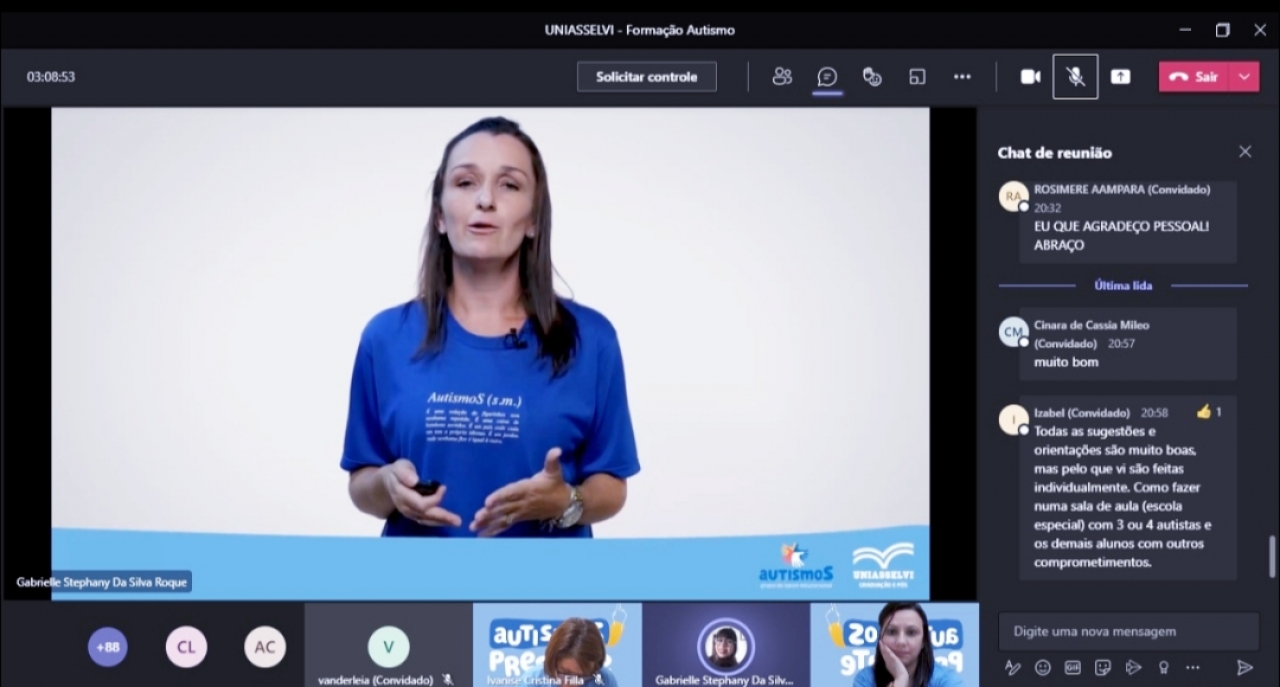The image size is (1280, 687).
Task: Hide the meeting chat via toolbar icon
Action: pyautogui.click(x=827, y=77)
